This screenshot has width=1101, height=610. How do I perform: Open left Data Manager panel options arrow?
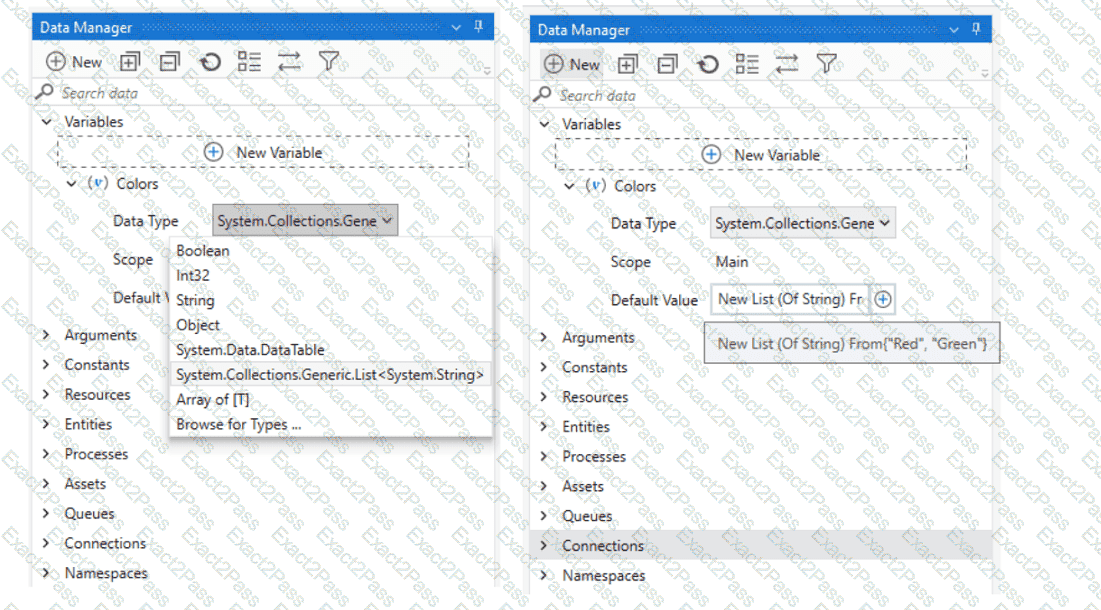click(x=456, y=27)
